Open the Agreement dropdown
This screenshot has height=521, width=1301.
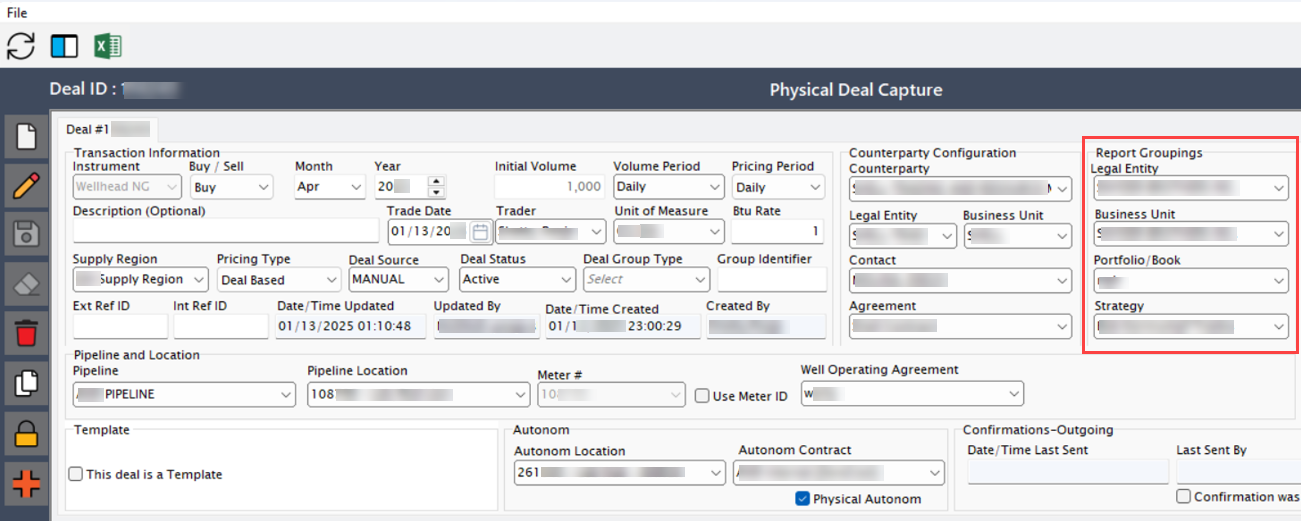959,327
